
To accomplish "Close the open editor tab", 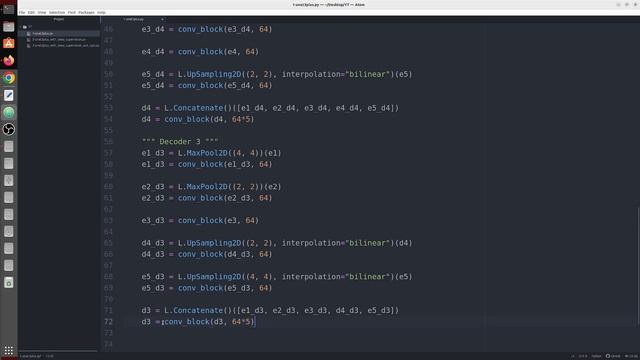I will click(162, 19).
